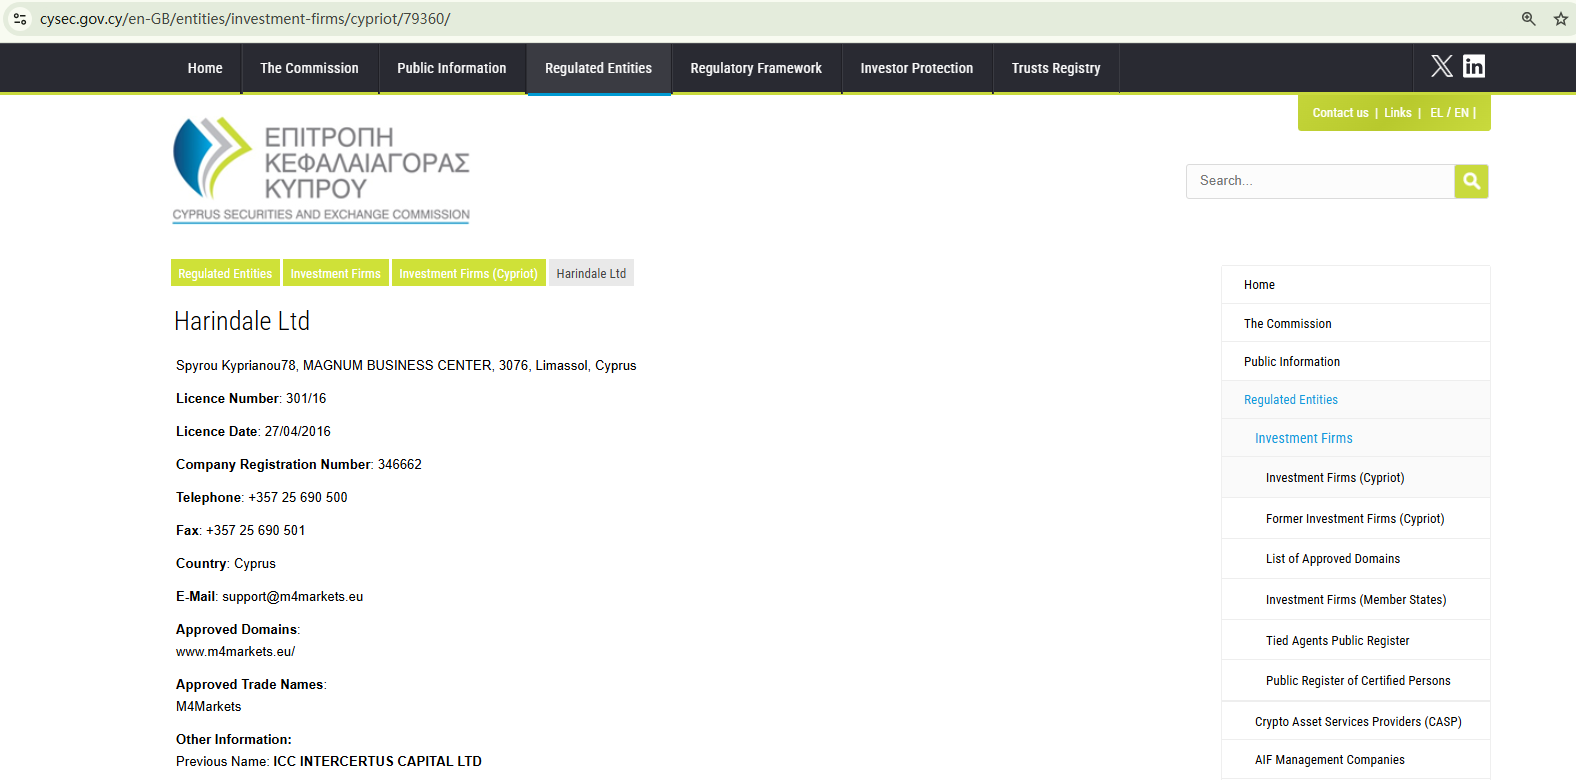Click company registration number 346662
The height and width of the screenshot is (780, 1576).
[400, 464]
